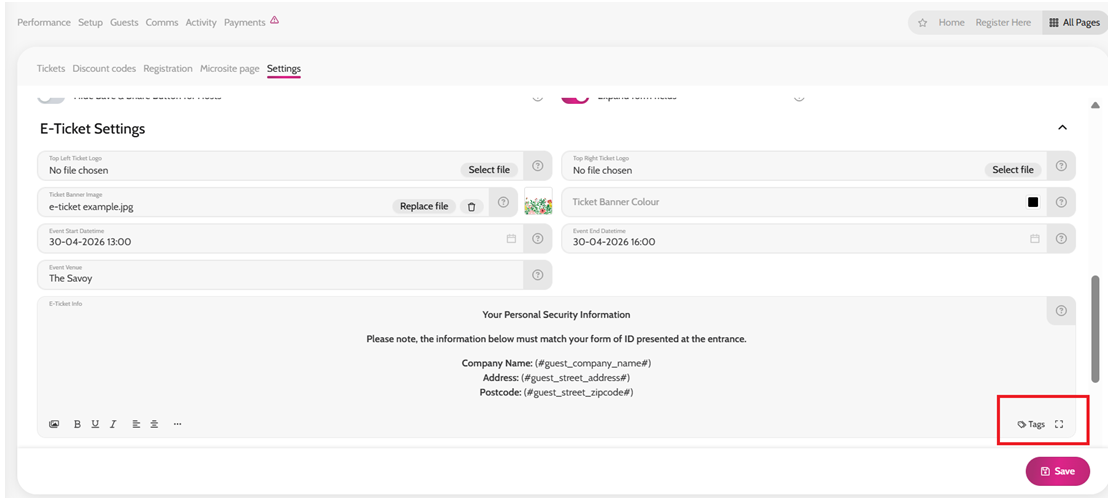Toggle bold formatting in E-Ticket Info editor
Image resolution: width=1111 pixels, height=498 pixels.
[x=77, y=424]
